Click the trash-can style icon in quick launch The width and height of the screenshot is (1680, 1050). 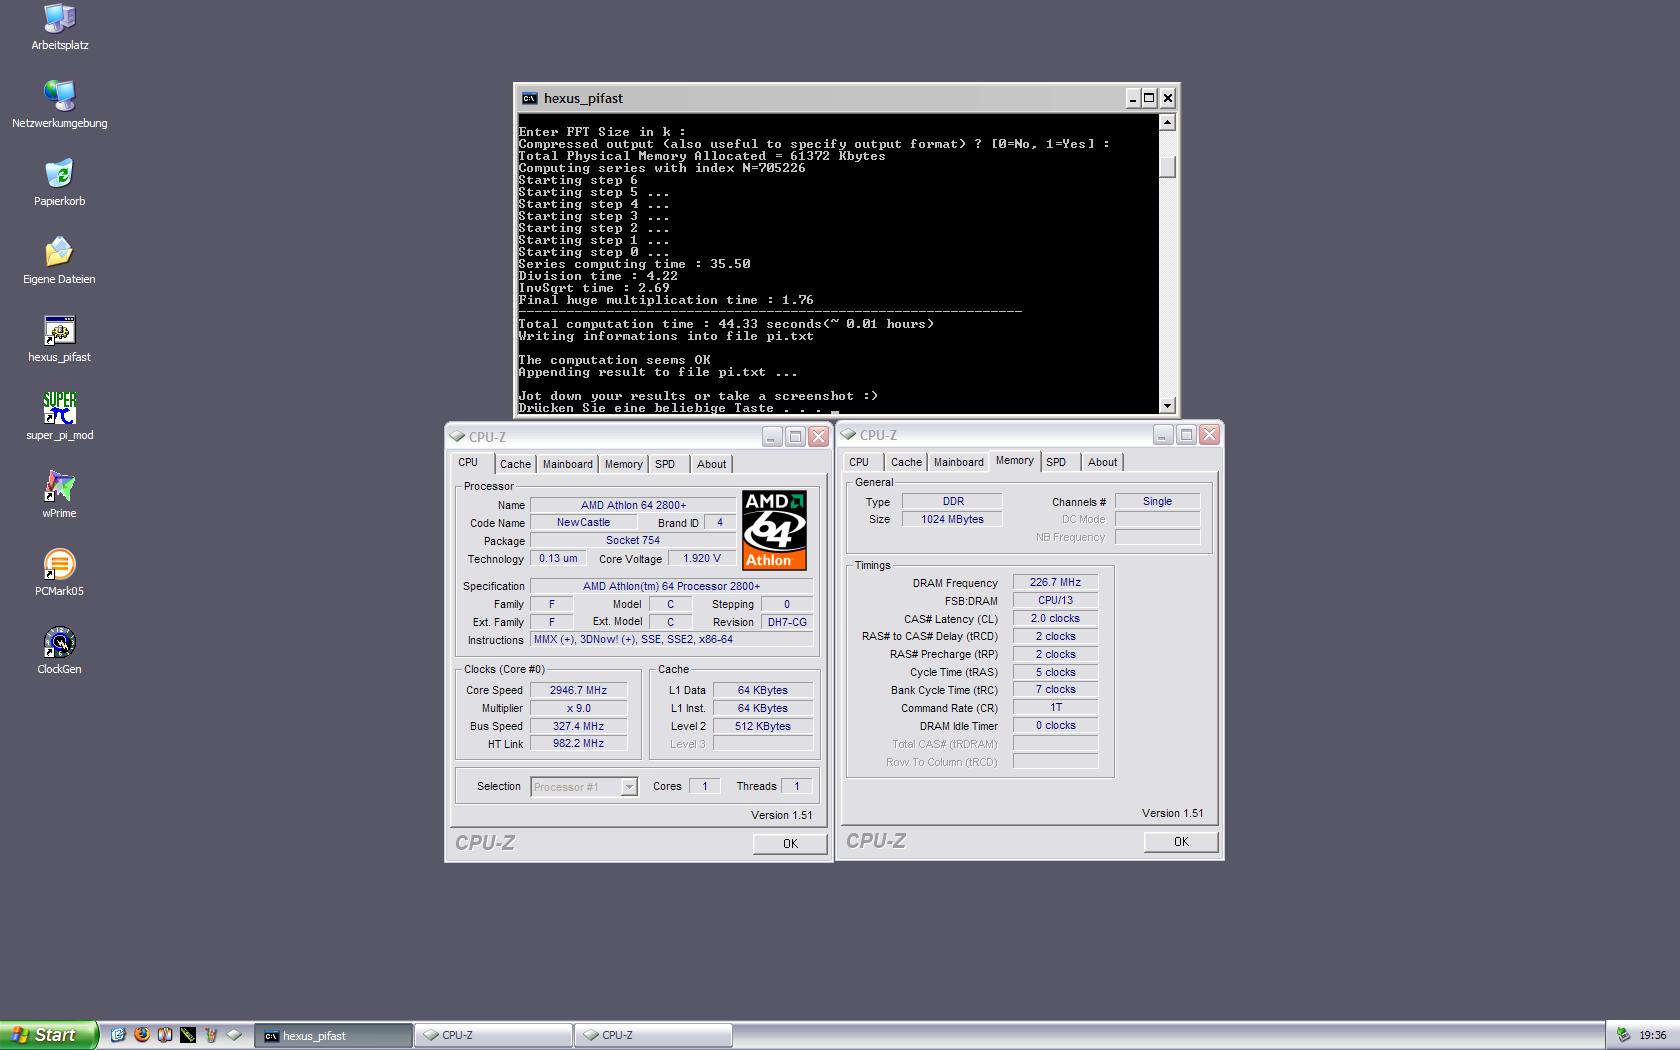tap(210, 1035)
